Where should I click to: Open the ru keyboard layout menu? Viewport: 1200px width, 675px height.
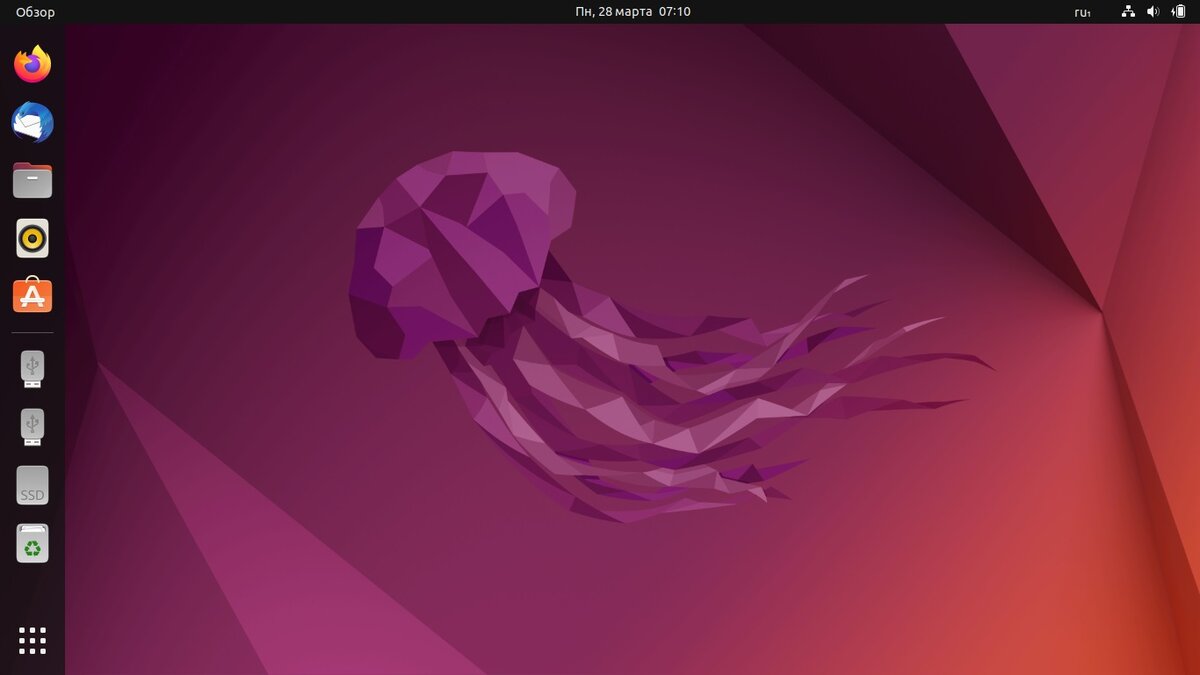click(x=1082, y=12)
